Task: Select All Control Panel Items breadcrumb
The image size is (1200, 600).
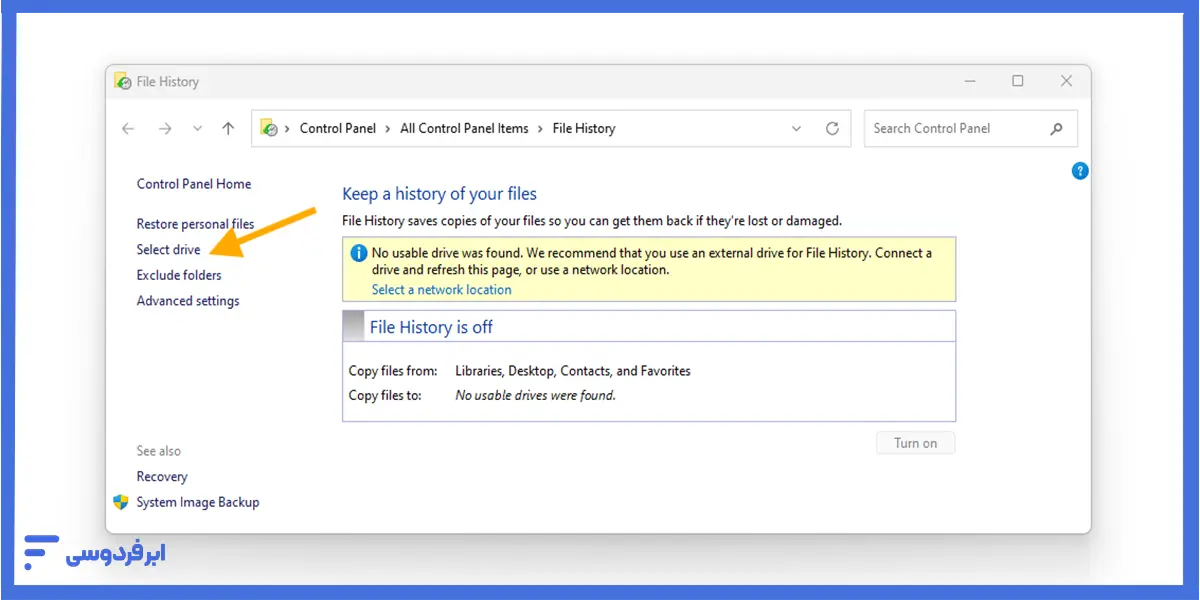Action: (464, 128)
